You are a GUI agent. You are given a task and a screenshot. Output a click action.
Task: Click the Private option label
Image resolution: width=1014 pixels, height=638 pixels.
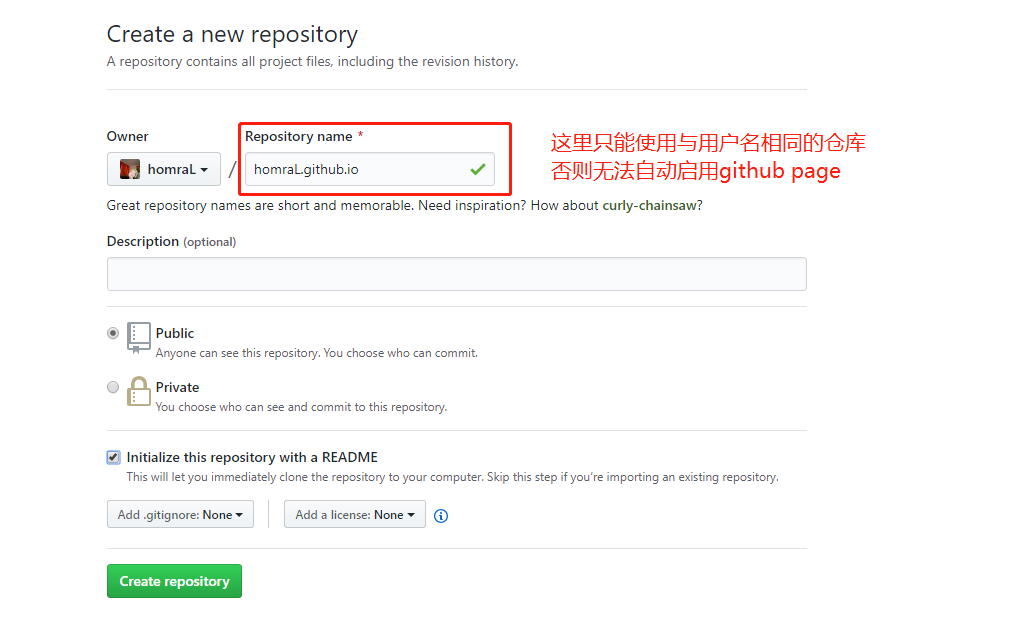(177, 387)
